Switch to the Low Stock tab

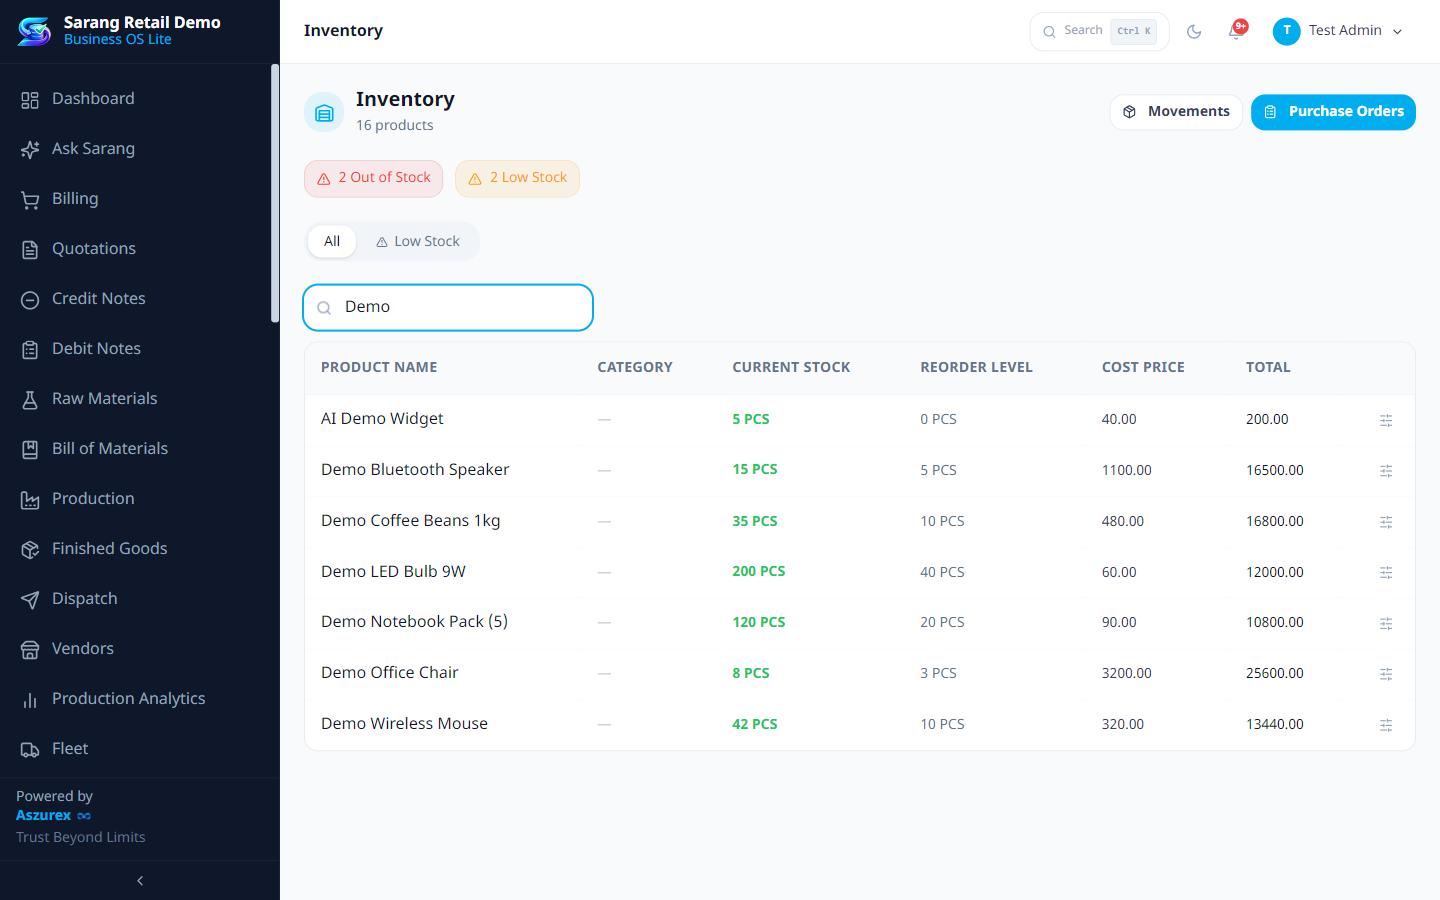[x=418, y=241]
